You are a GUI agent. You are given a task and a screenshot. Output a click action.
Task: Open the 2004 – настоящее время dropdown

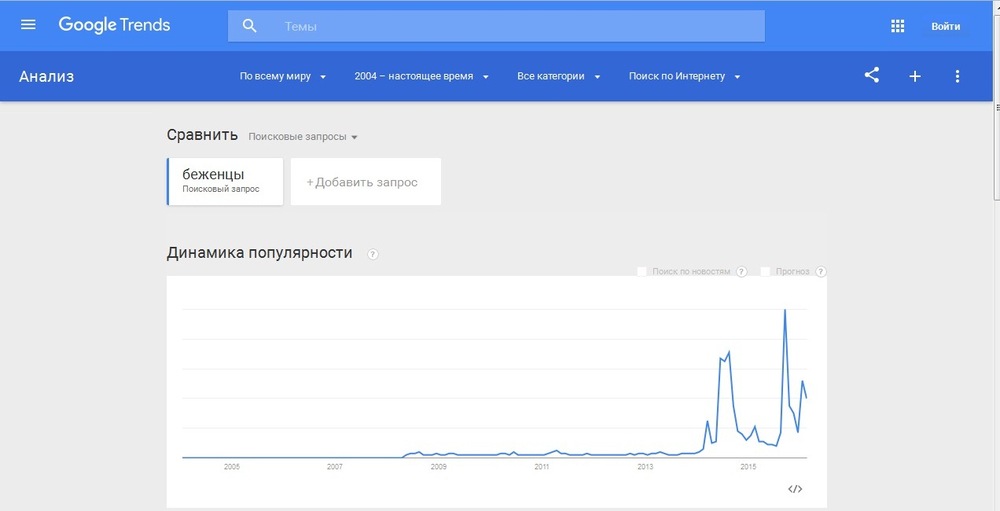(x=422, y=76)
